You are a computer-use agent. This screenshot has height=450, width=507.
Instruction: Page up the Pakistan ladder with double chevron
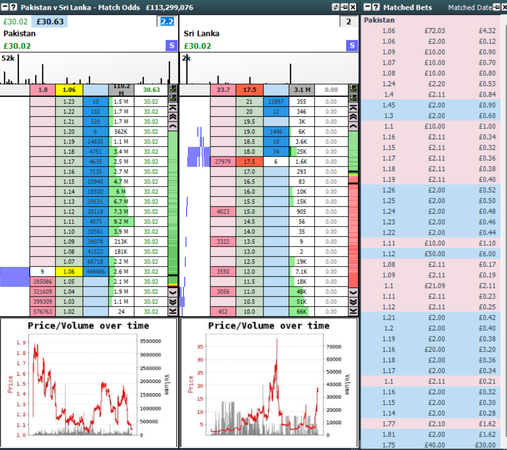[173, 117]
